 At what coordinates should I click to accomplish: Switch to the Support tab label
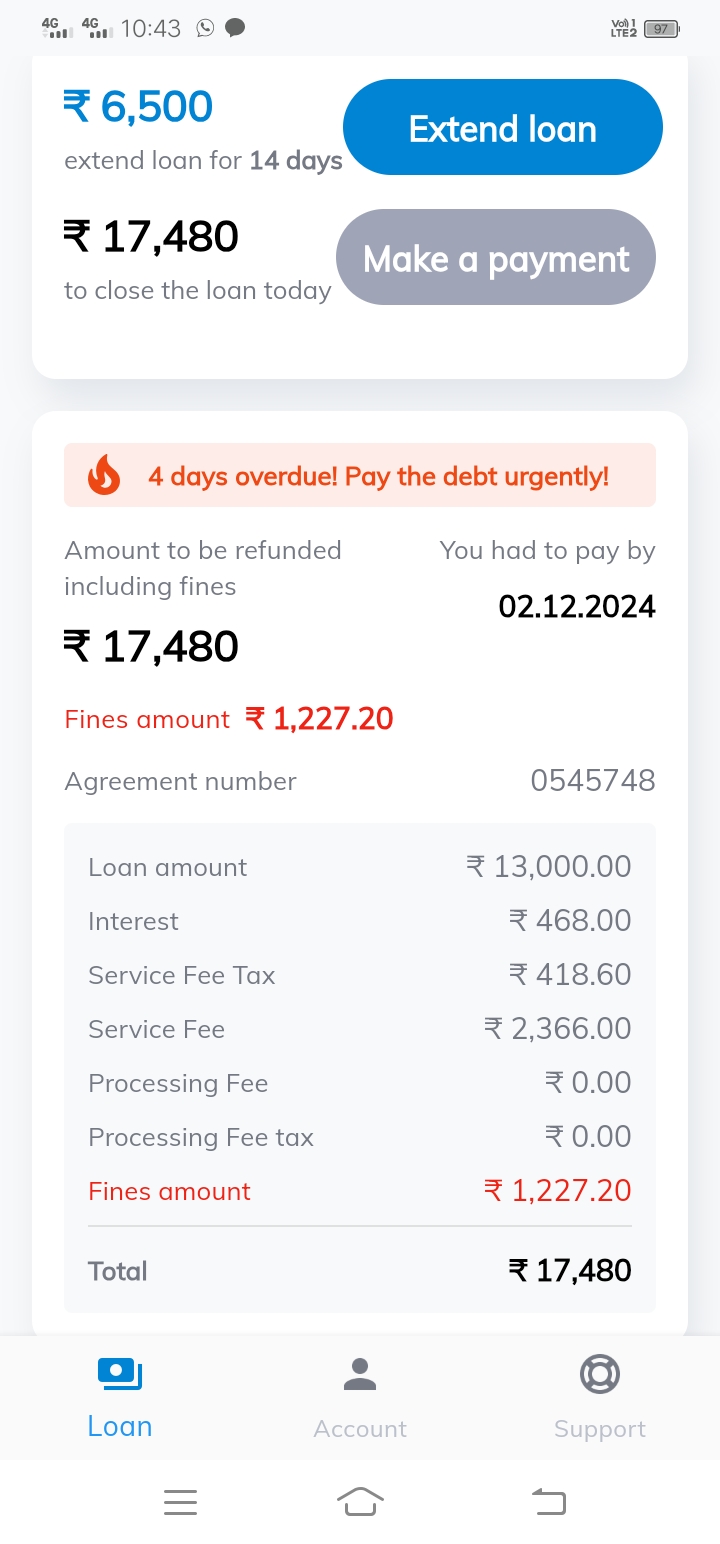[x=600, y=1428]
